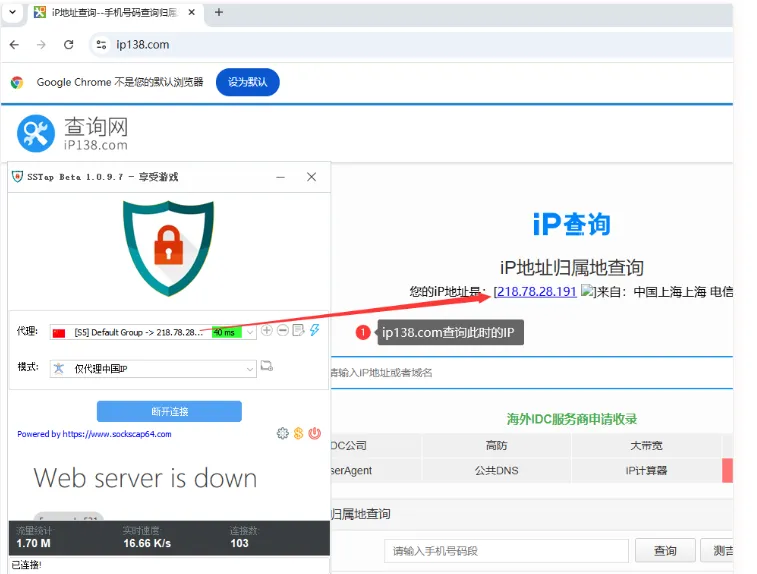
Task: Click the 40 ms latency indicator
Action: pos(226,332)
